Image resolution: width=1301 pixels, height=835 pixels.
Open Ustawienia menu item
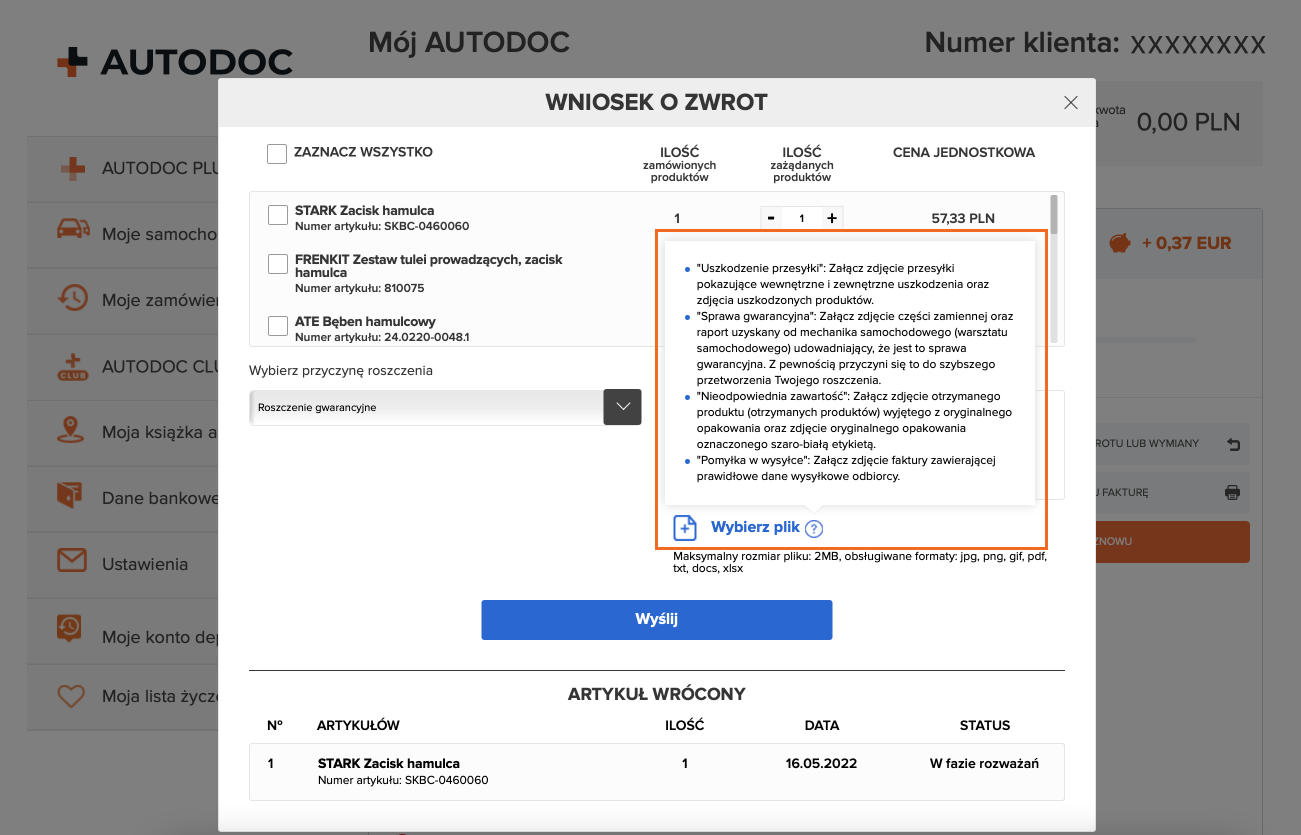click(x=123, y=564)
